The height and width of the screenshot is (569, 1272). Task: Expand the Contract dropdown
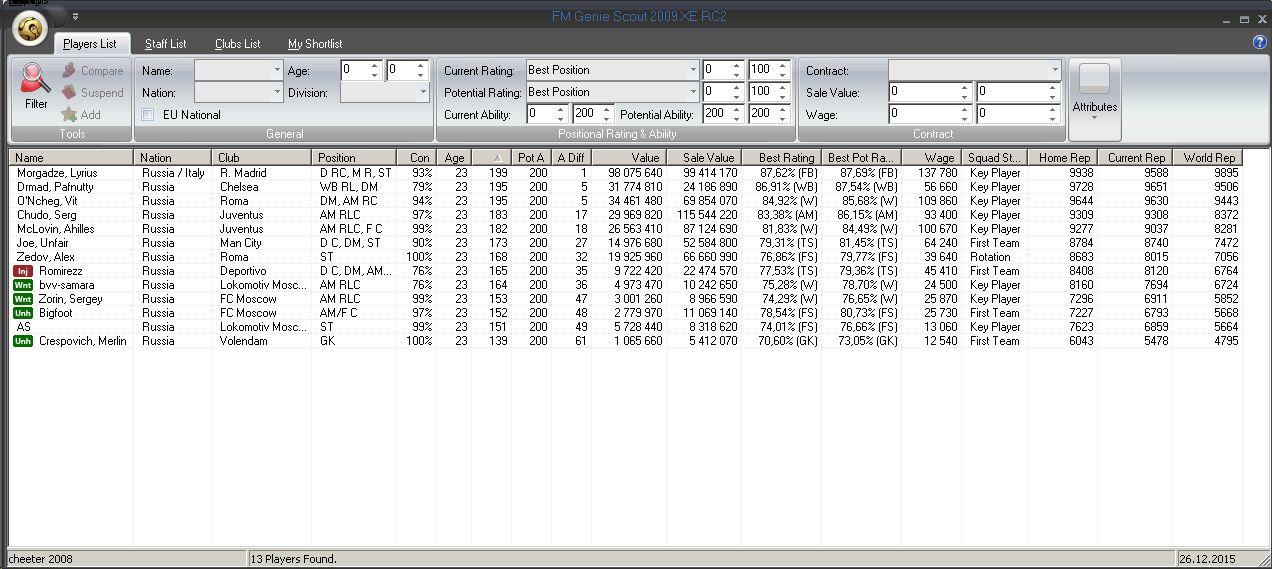click(x=1054, y=71)
